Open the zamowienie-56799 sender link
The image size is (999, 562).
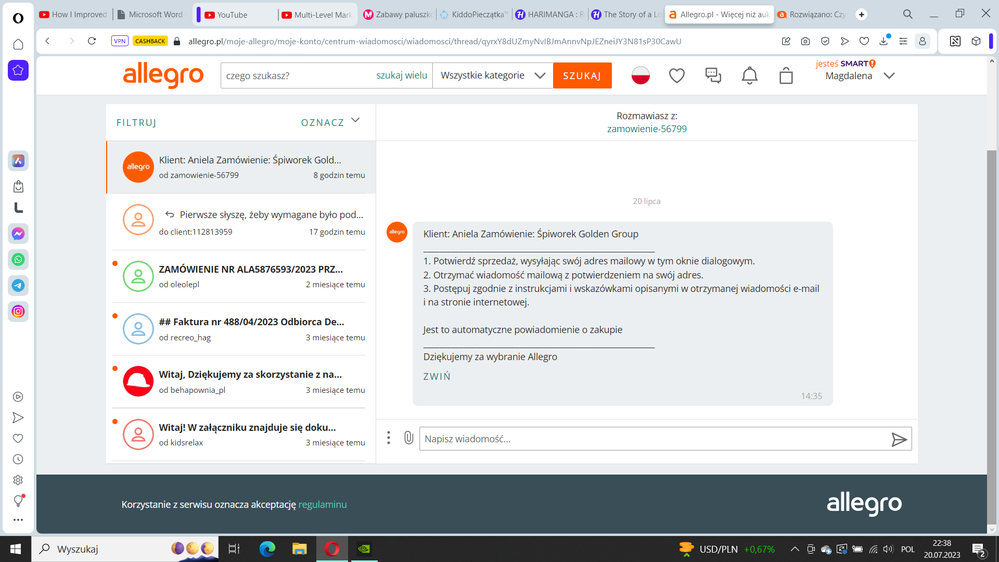pos(647,129)
